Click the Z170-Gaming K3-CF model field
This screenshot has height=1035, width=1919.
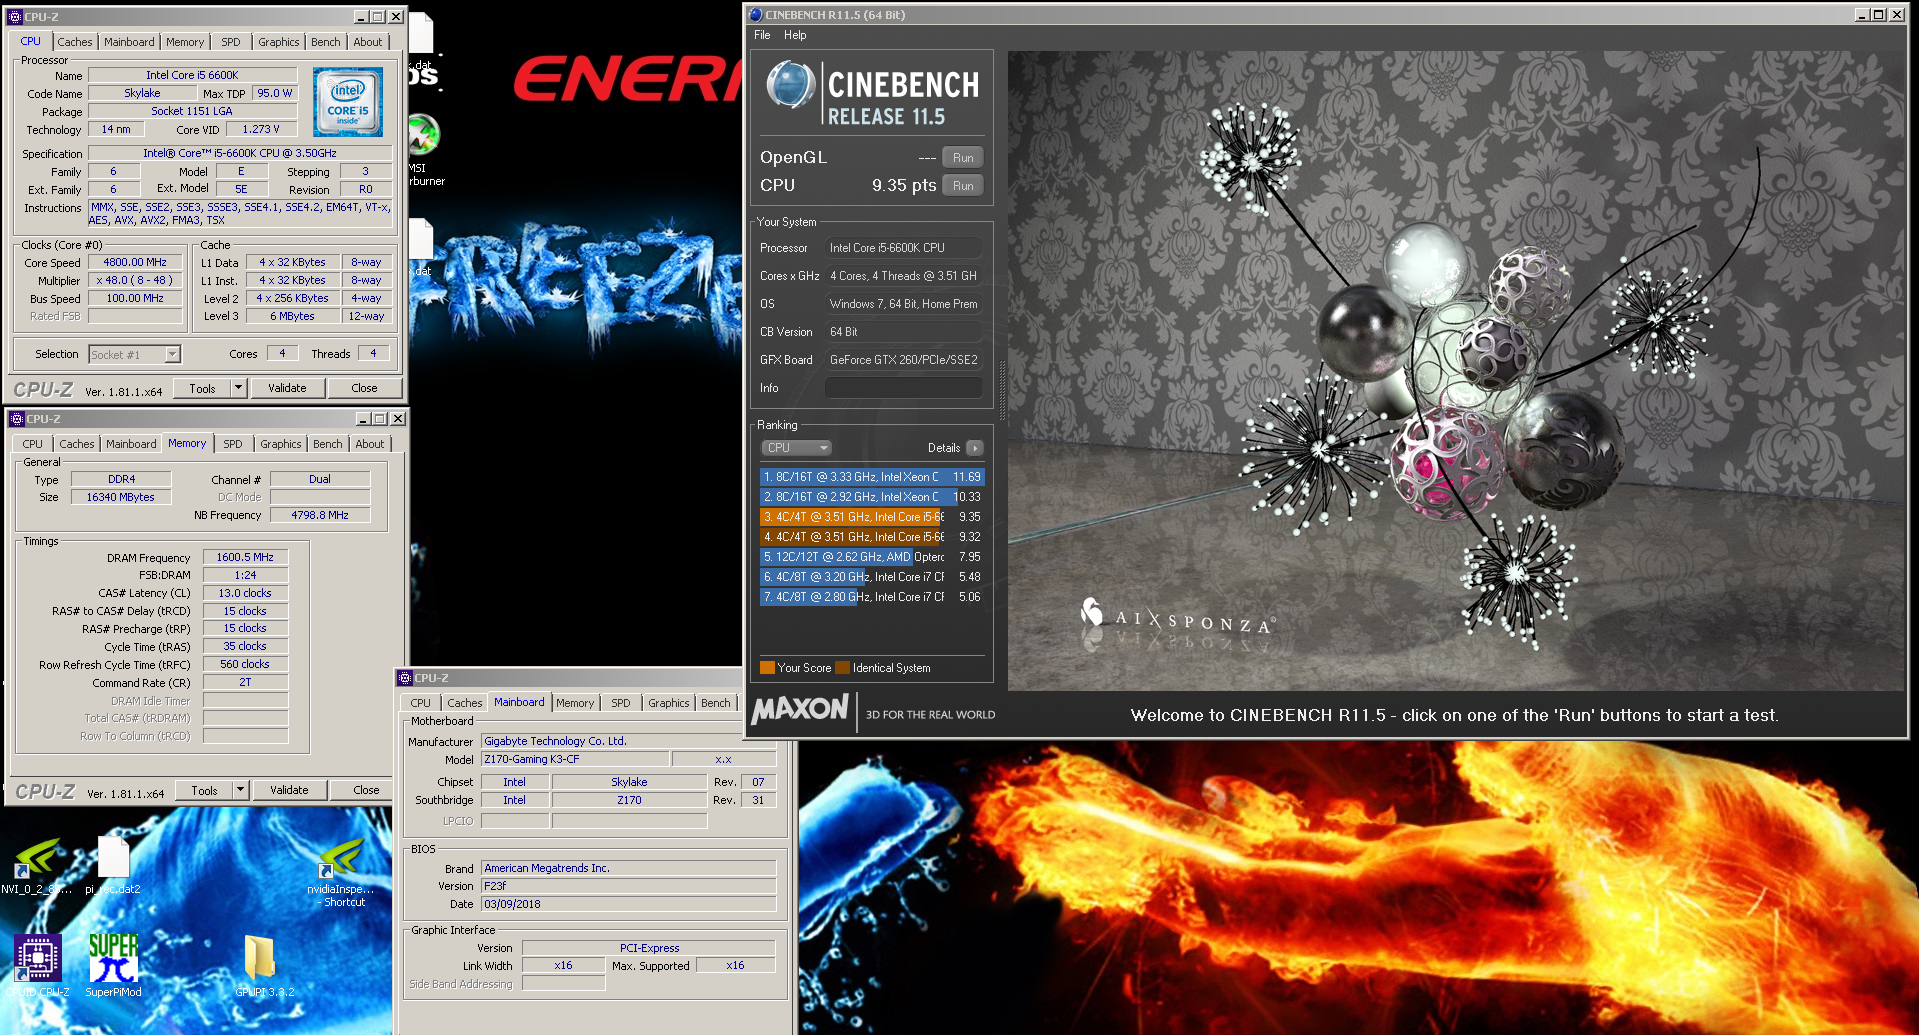click(x=576, y=759)
